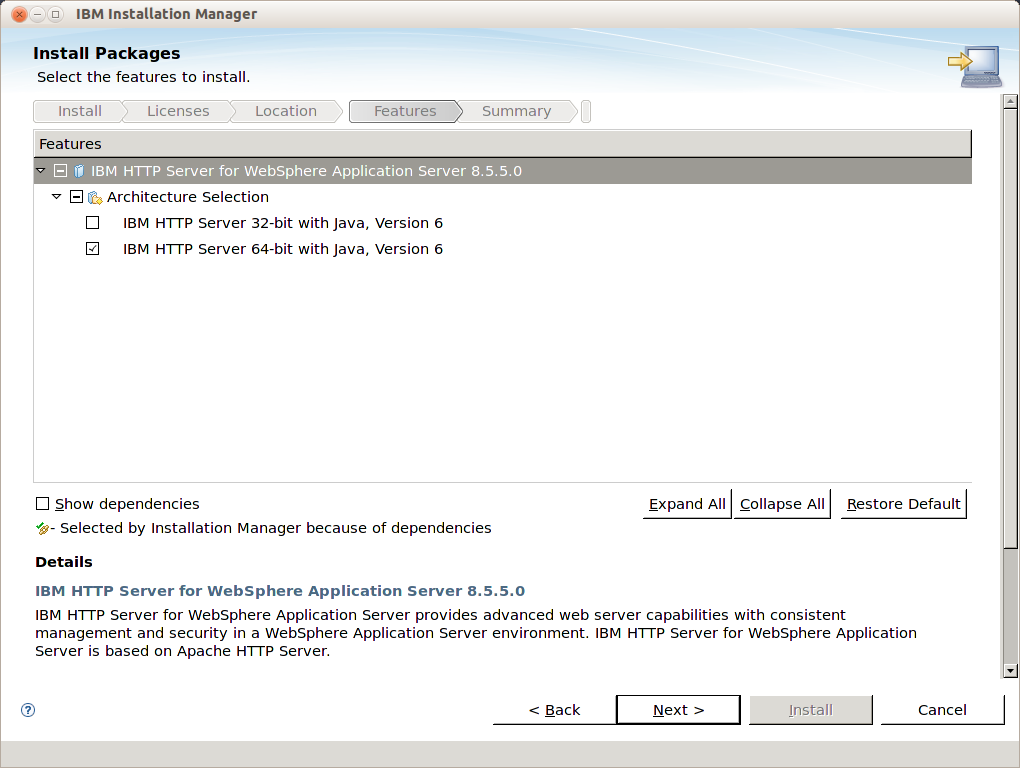Cancel the installation wizard
The image size is (1020, 768).
(x=942, y=710)
